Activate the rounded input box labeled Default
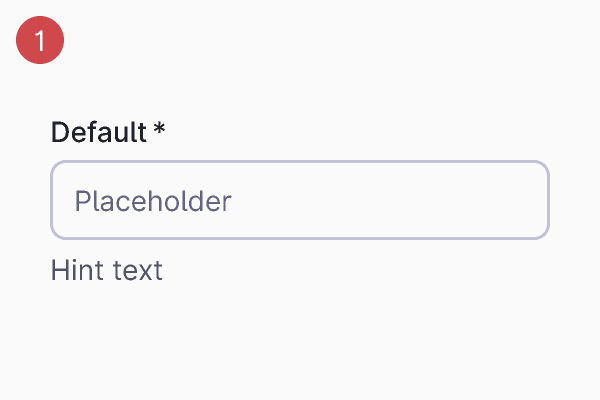The height and width of the screenshot is (400, 600). coord(300,201)
